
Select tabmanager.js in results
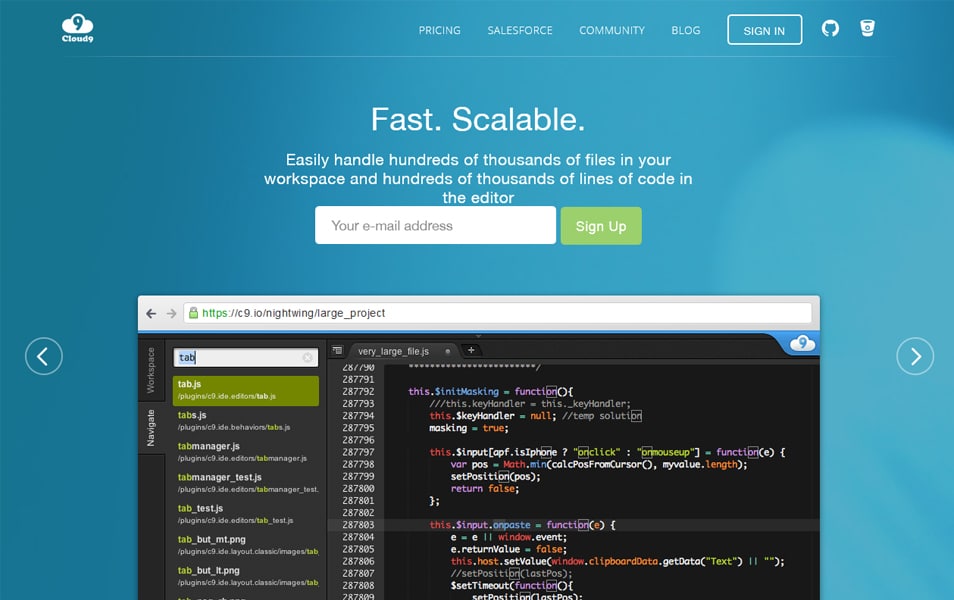click(246, 452)
